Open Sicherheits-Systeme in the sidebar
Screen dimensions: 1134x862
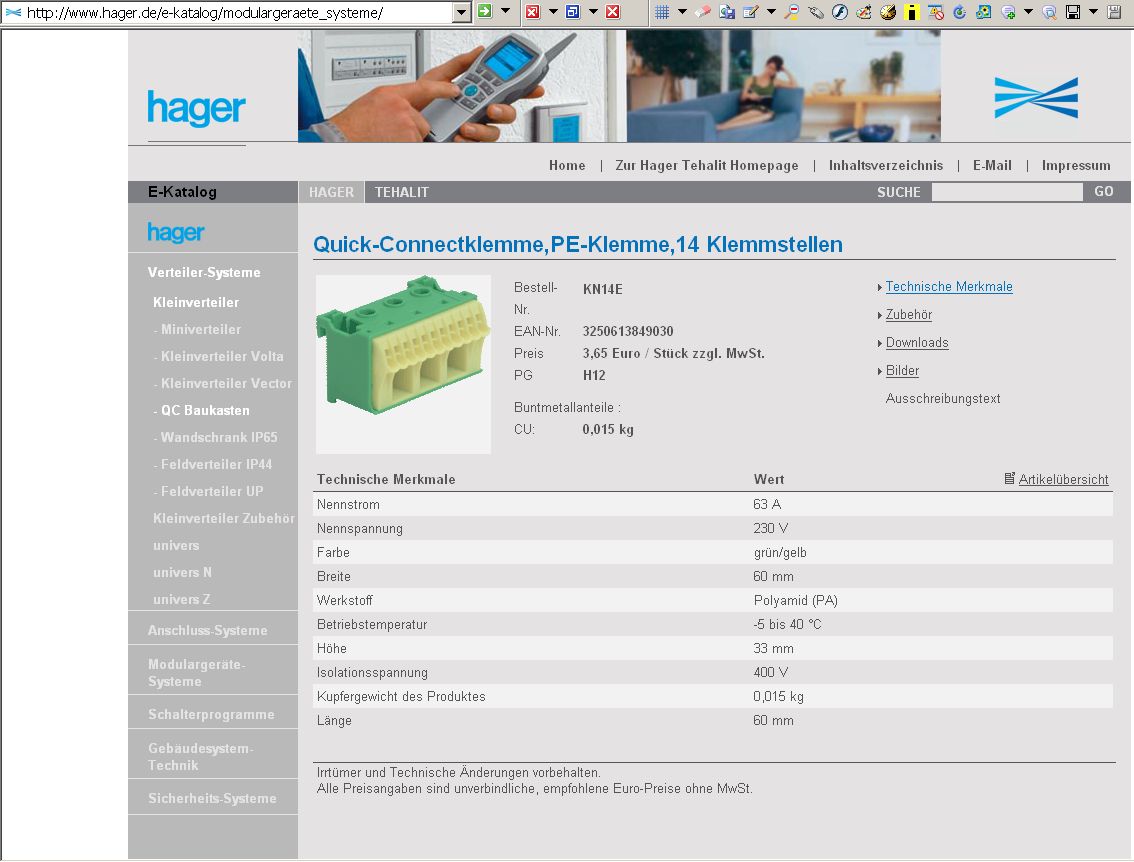(x=213, y=798)
